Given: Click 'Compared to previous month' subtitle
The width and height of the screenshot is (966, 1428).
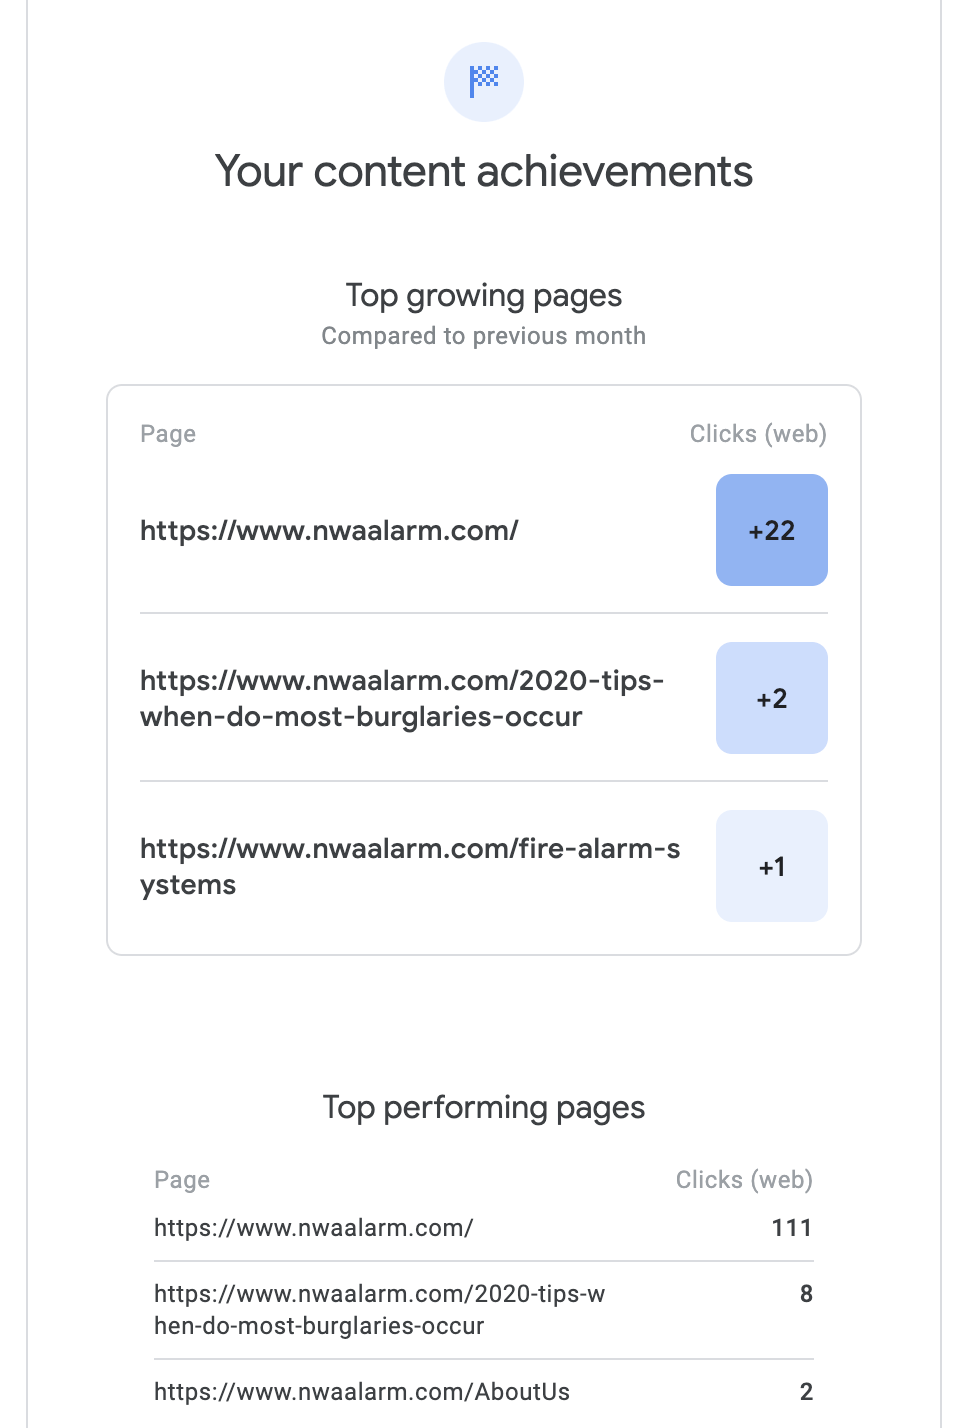Looking at the screenshot, I should tap(484, 336).
